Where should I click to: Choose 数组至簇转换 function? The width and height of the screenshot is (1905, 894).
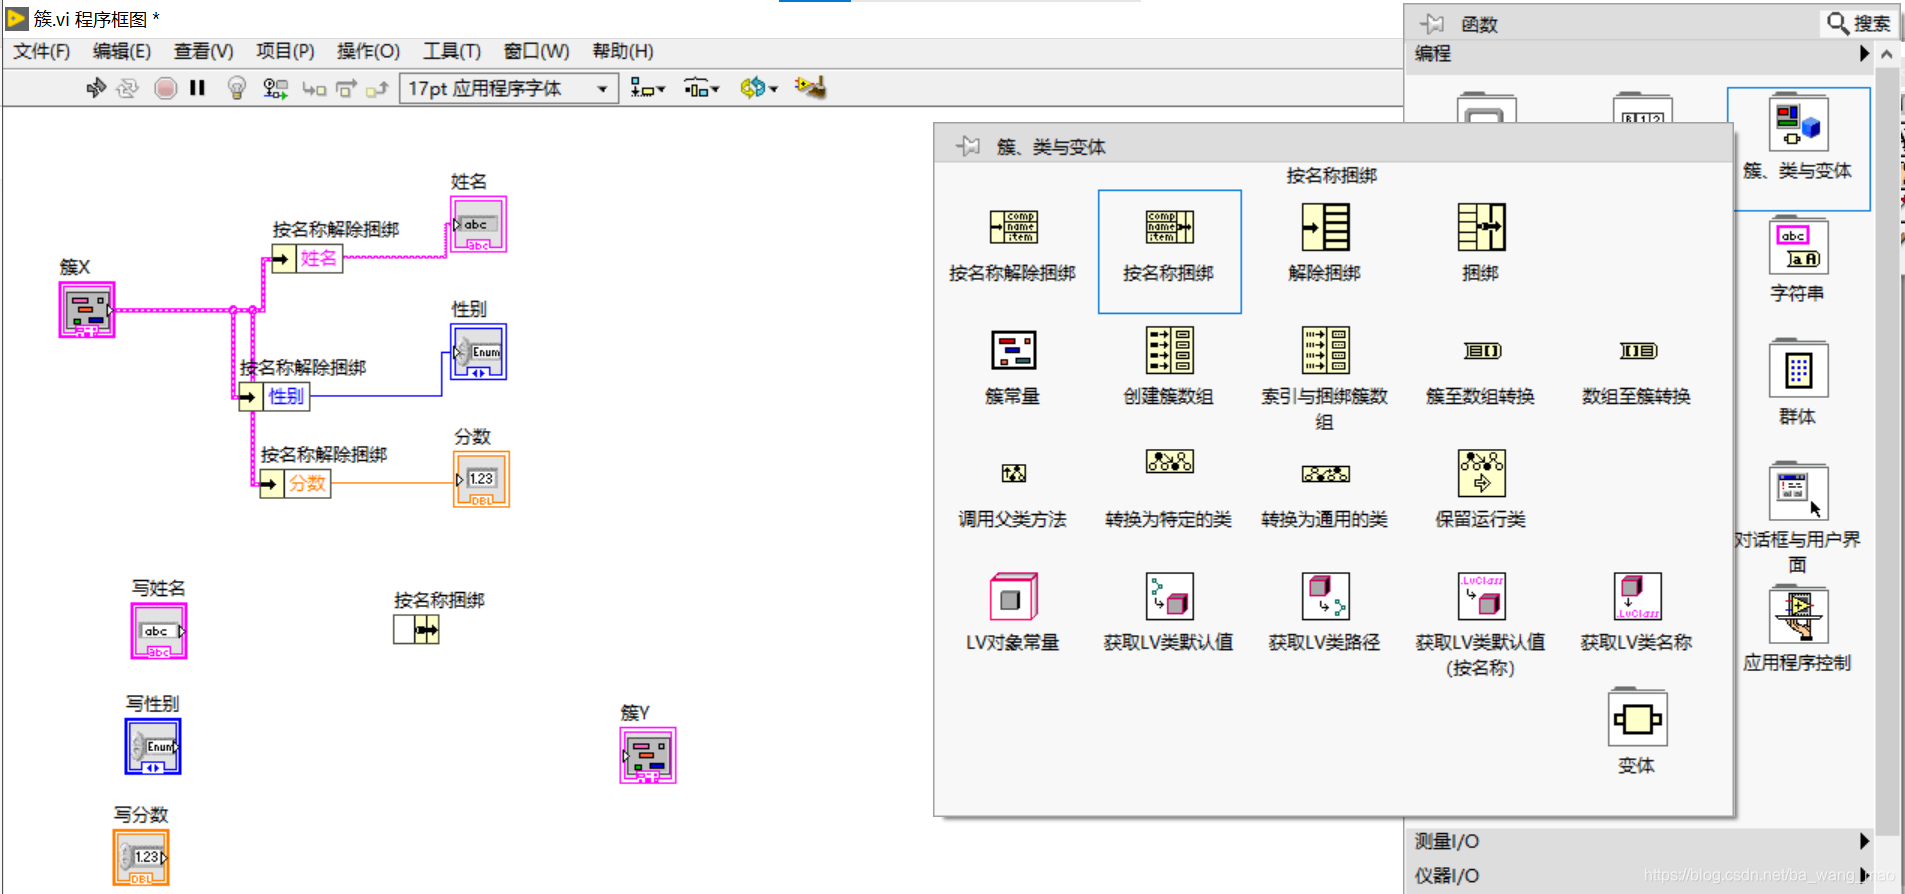point(1638,350)
